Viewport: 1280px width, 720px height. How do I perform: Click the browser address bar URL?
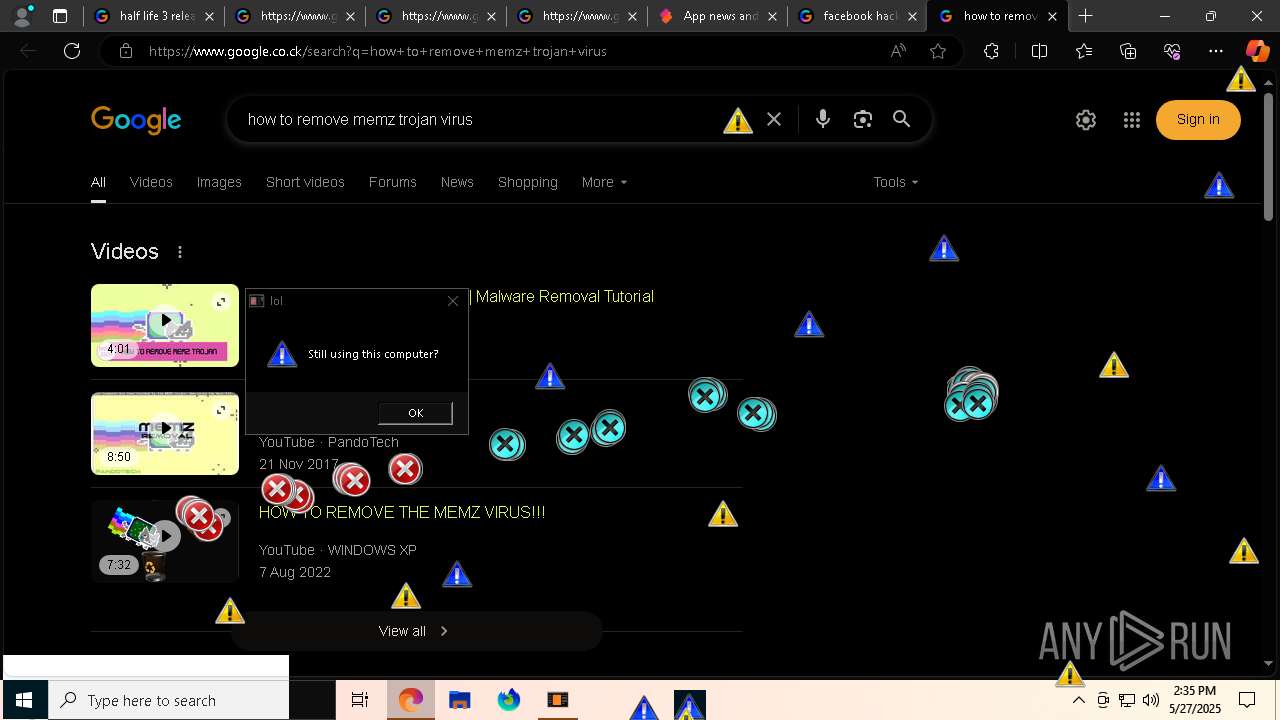378,51
